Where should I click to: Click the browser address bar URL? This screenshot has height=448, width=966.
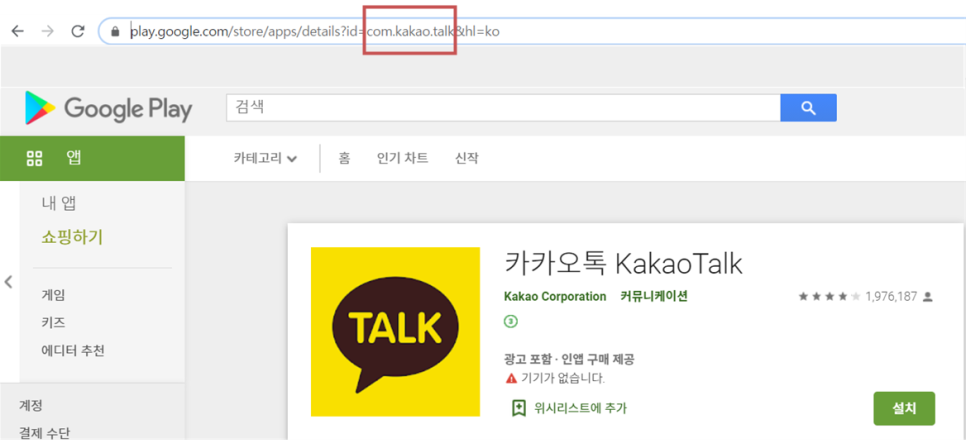click(314, 31)
